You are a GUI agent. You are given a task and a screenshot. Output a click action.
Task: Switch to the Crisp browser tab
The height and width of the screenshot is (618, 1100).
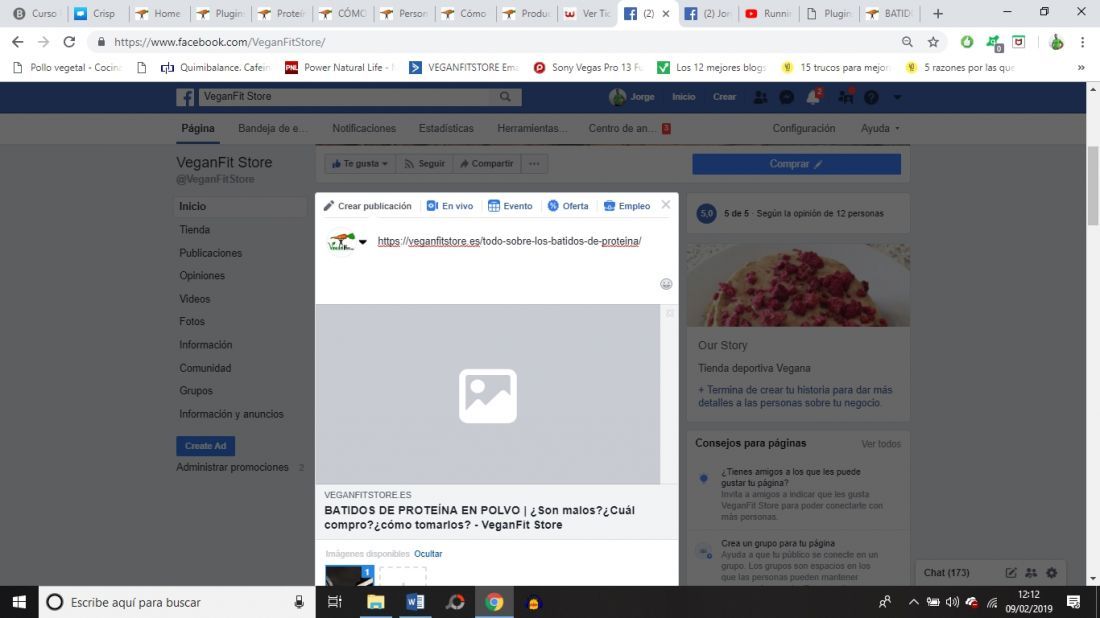point(96,13)
